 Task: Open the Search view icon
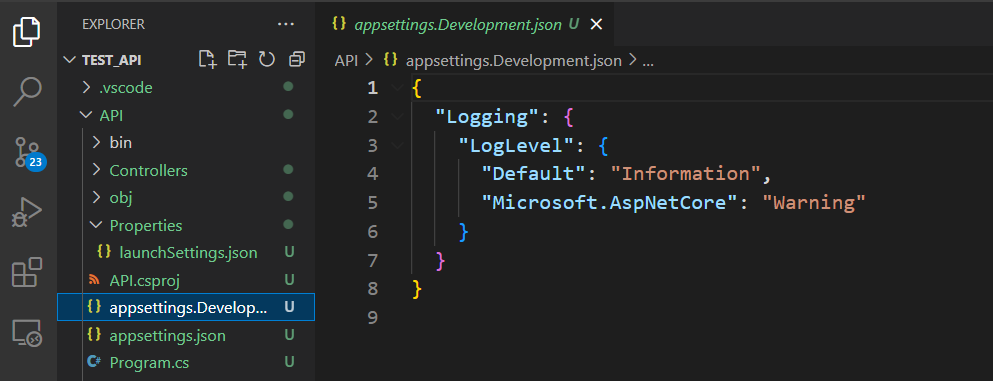tap(27, 92)
